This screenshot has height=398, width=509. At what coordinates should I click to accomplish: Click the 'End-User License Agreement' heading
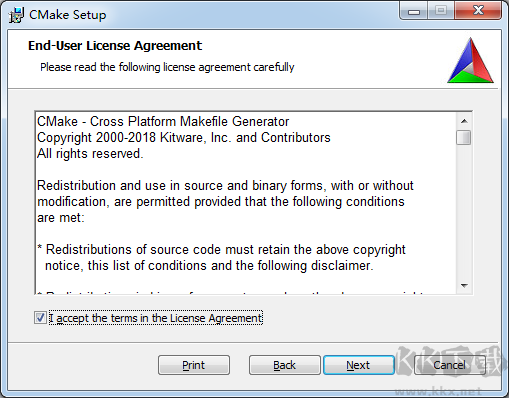pyautogui.click(x=115, y=46)
